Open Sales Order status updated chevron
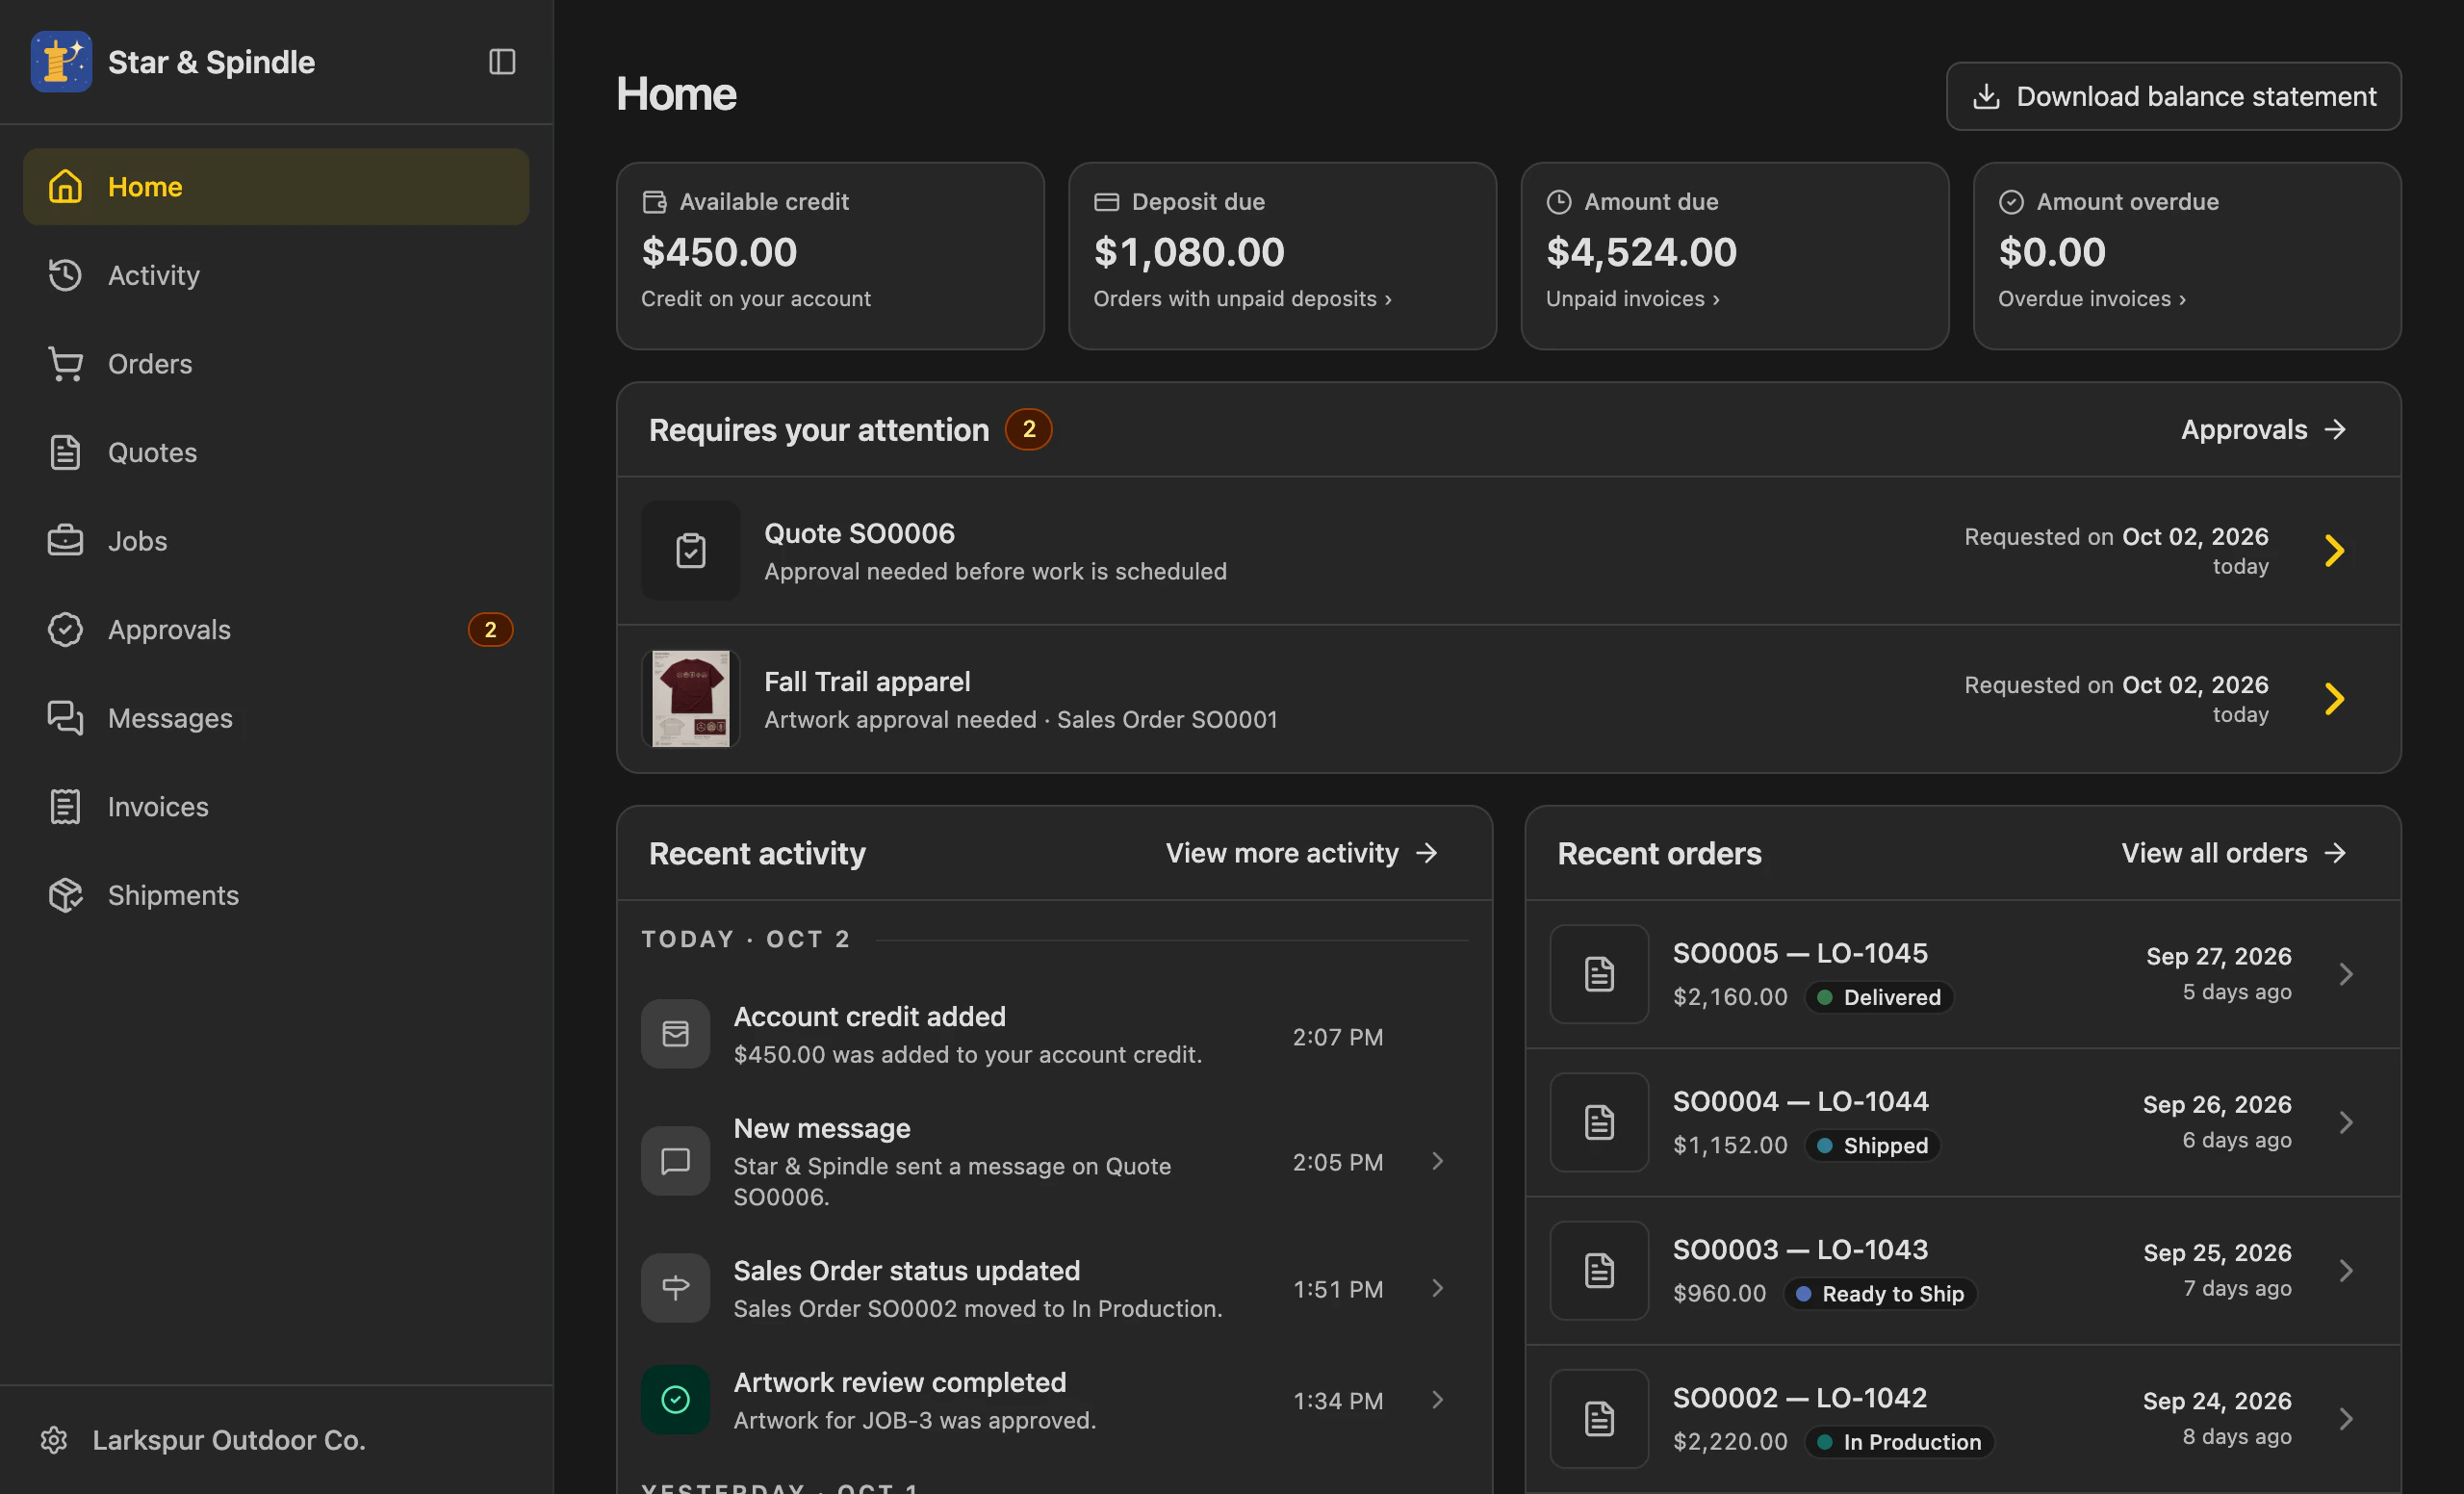The height and width of the screenshot is (1494, 2464). (1437, 1288)
